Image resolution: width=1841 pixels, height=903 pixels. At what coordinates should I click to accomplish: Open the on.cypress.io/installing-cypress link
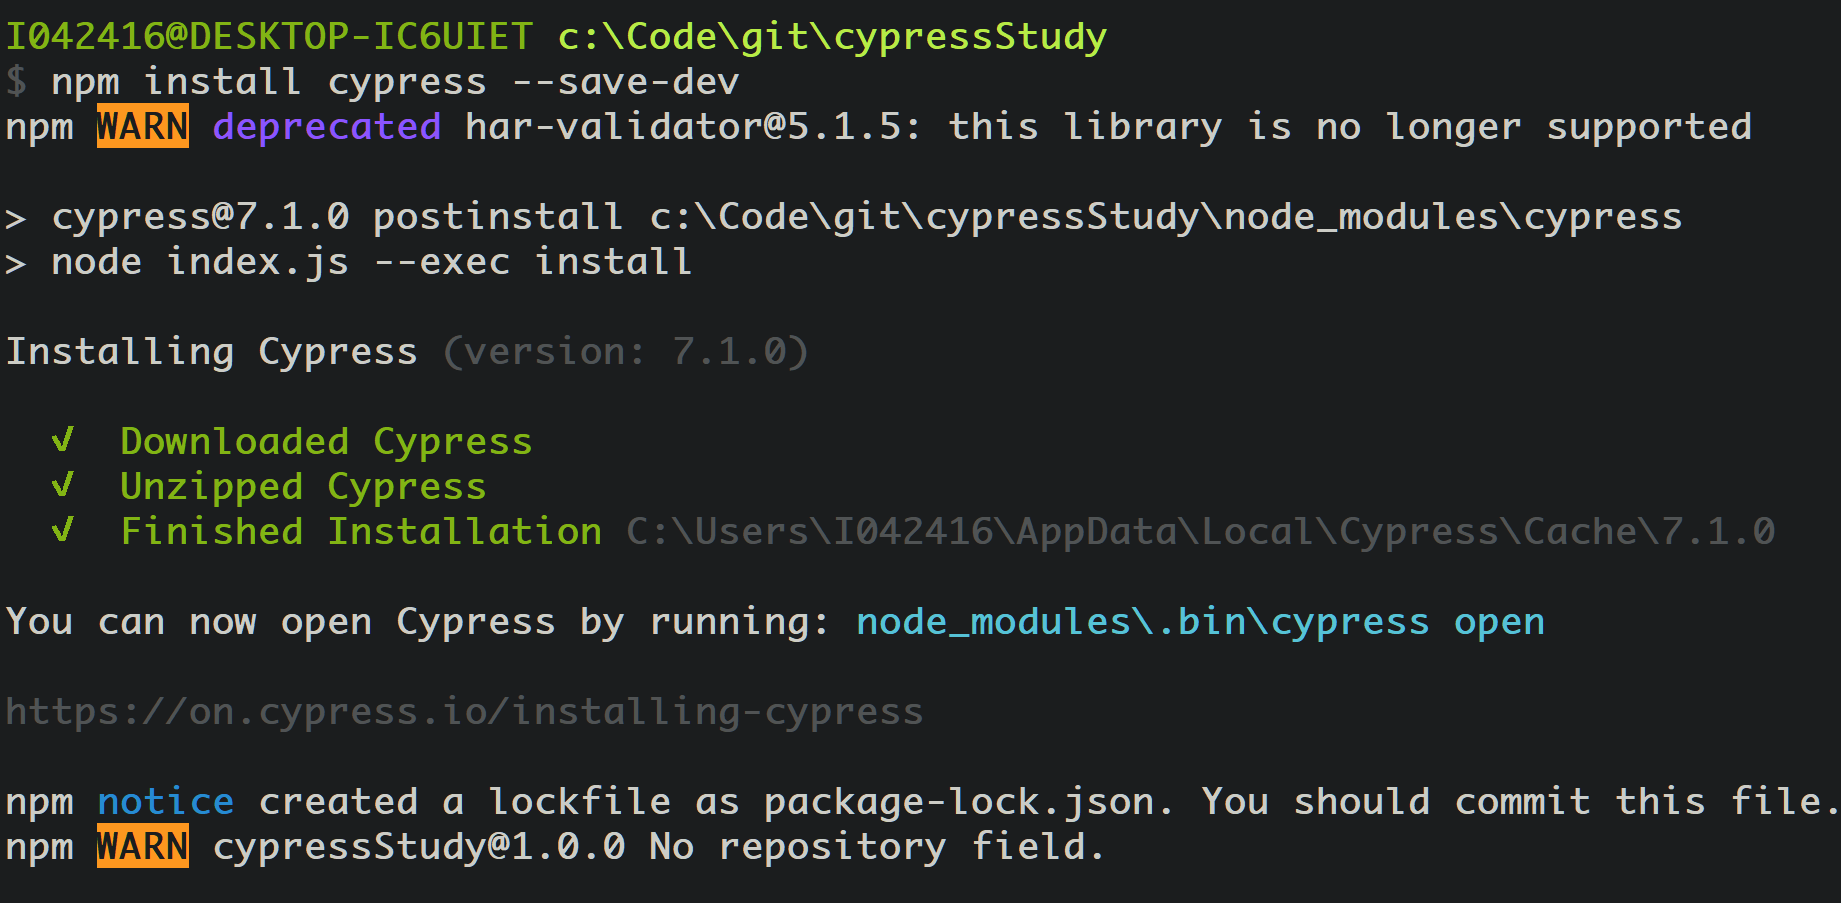(464, 712)
